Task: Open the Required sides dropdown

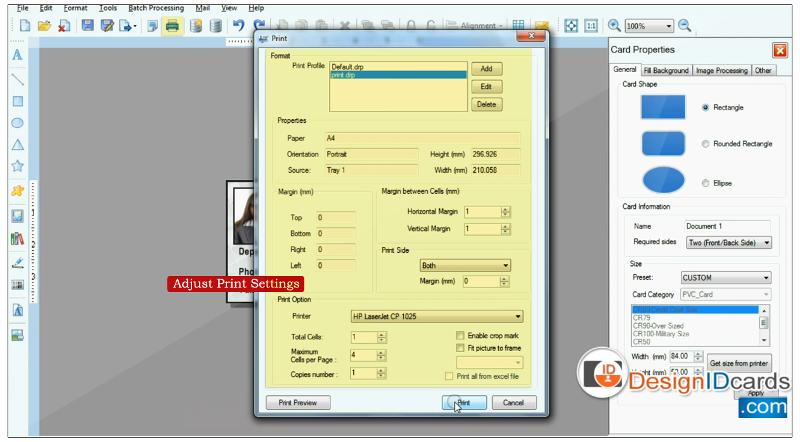Action: point(729,243)
